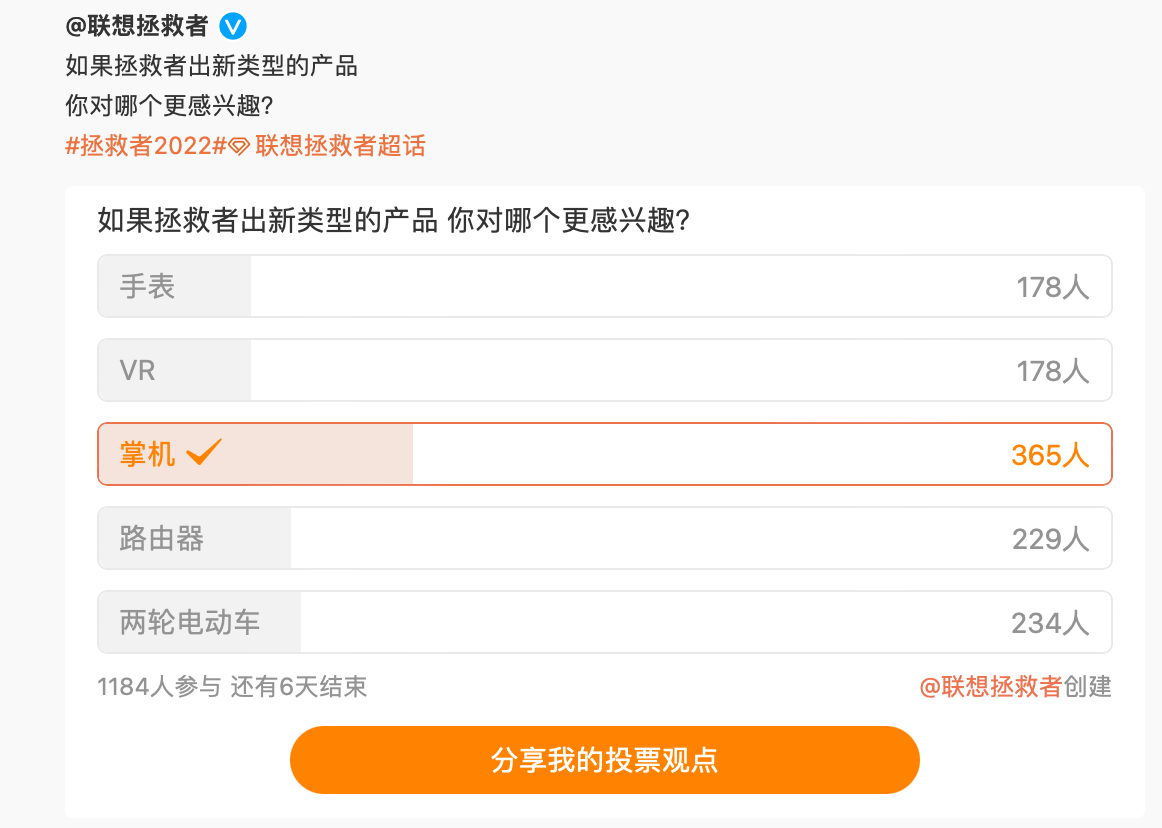Click the 178人 count on 手表 row

(1052, 287)
